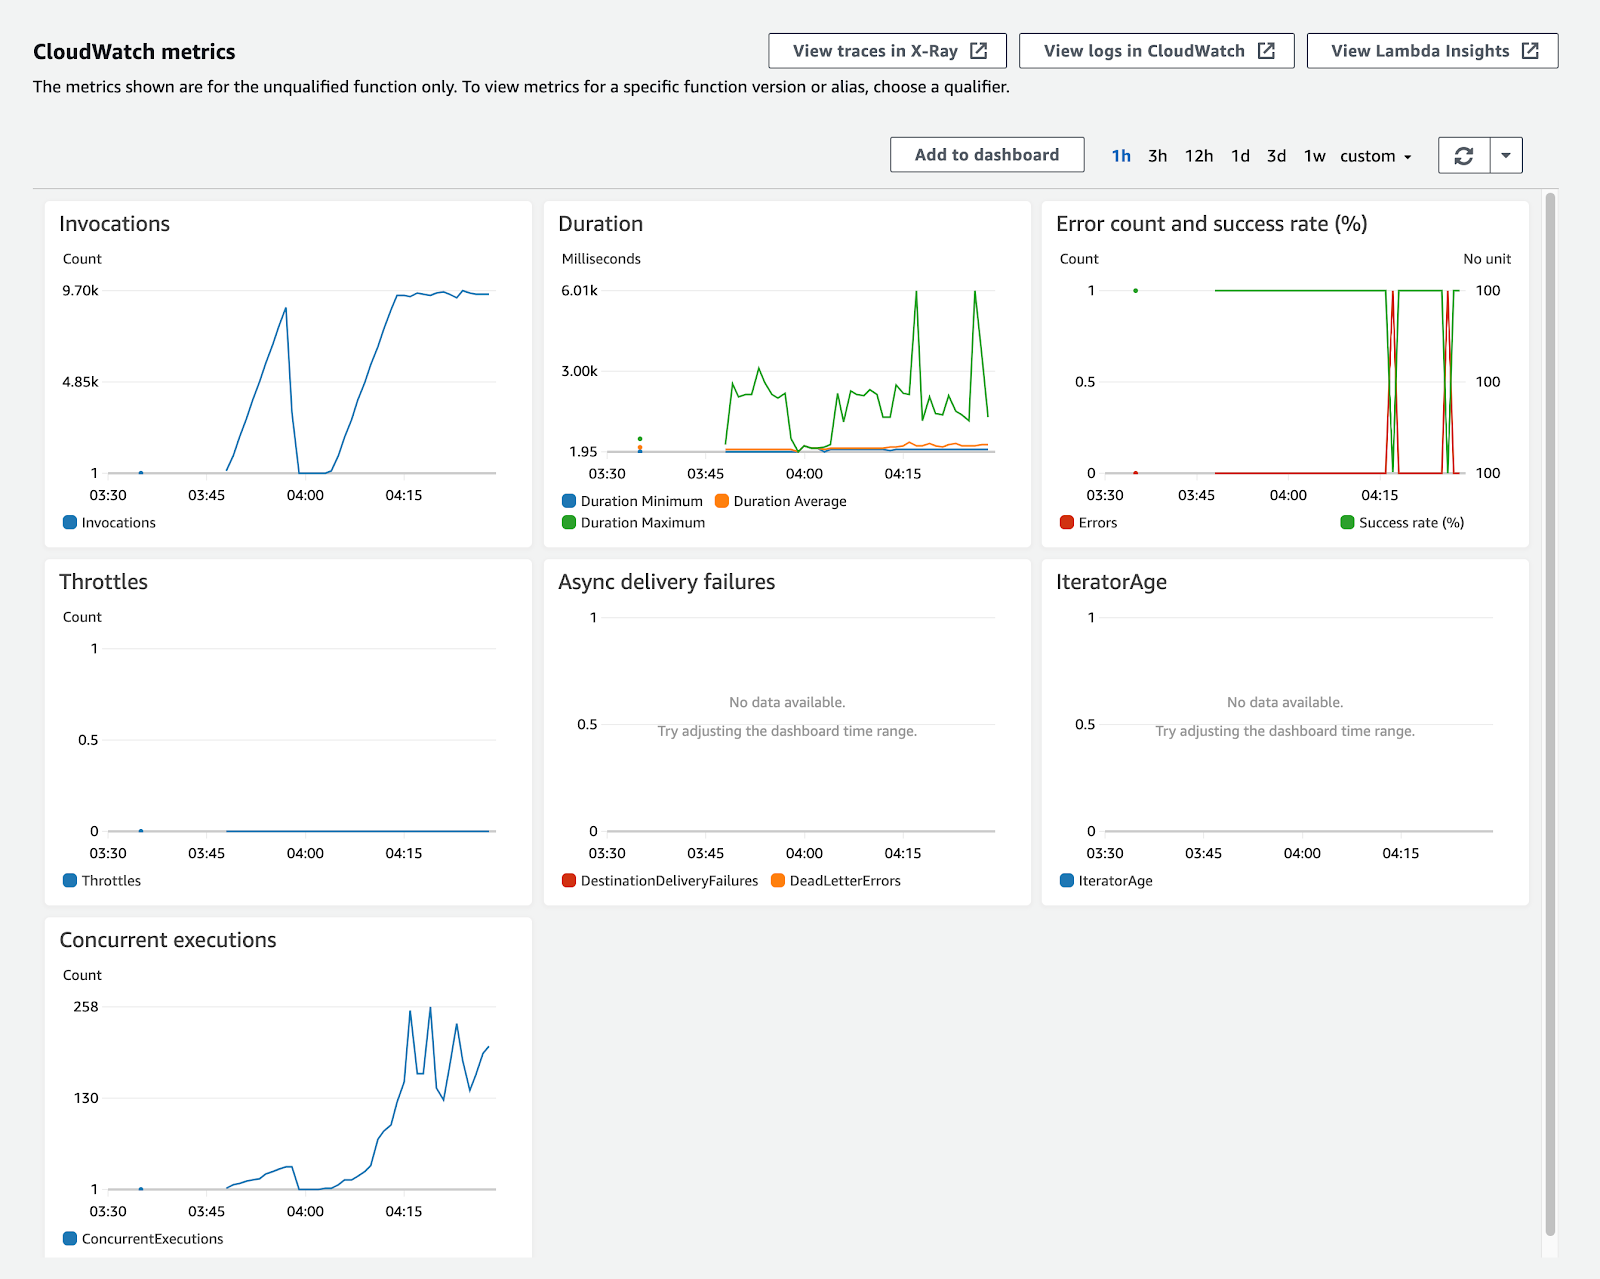Click the IteratorAge chart title
Image resolution: width=1600 pixels, height=1279 pixels.
pyautogui.click(x=1111, y=582)
